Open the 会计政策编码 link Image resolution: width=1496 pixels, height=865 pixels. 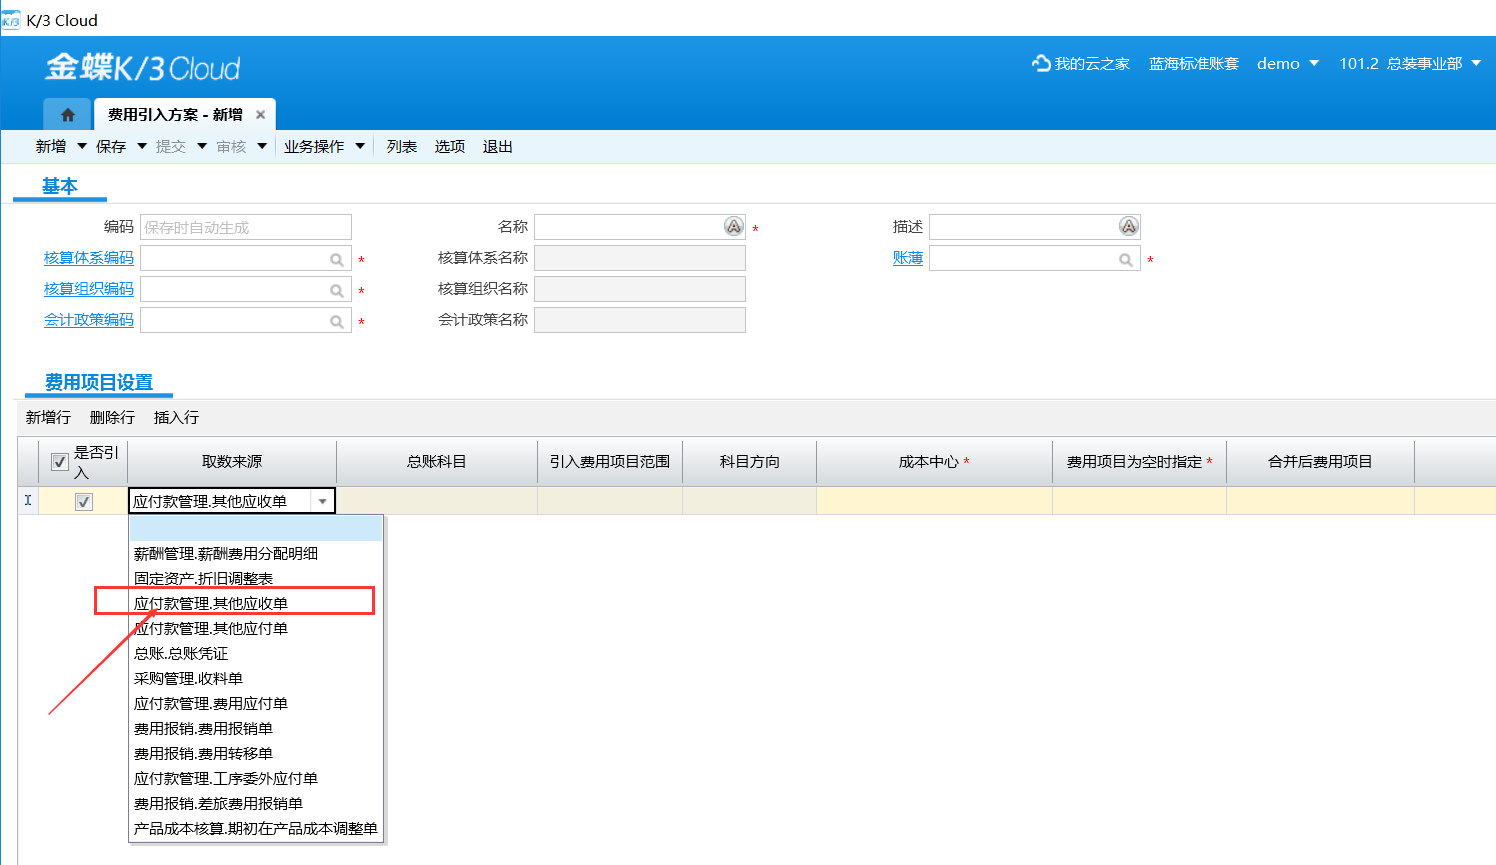point(89,320)
